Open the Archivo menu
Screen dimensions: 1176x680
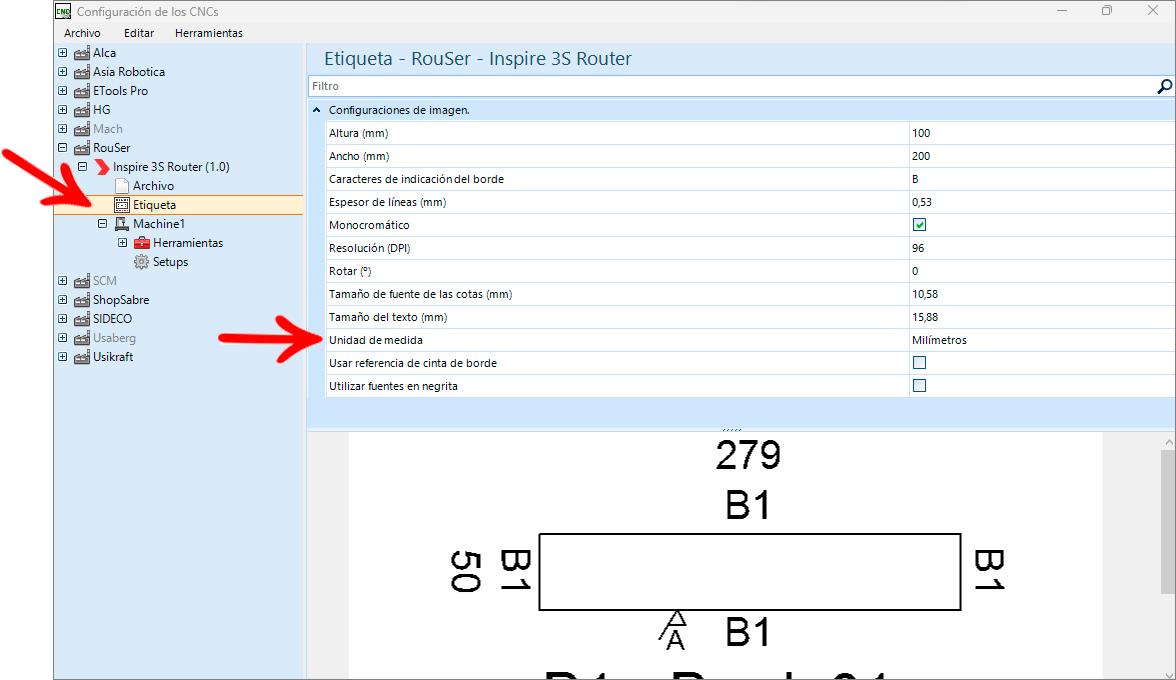click(82, 33)
